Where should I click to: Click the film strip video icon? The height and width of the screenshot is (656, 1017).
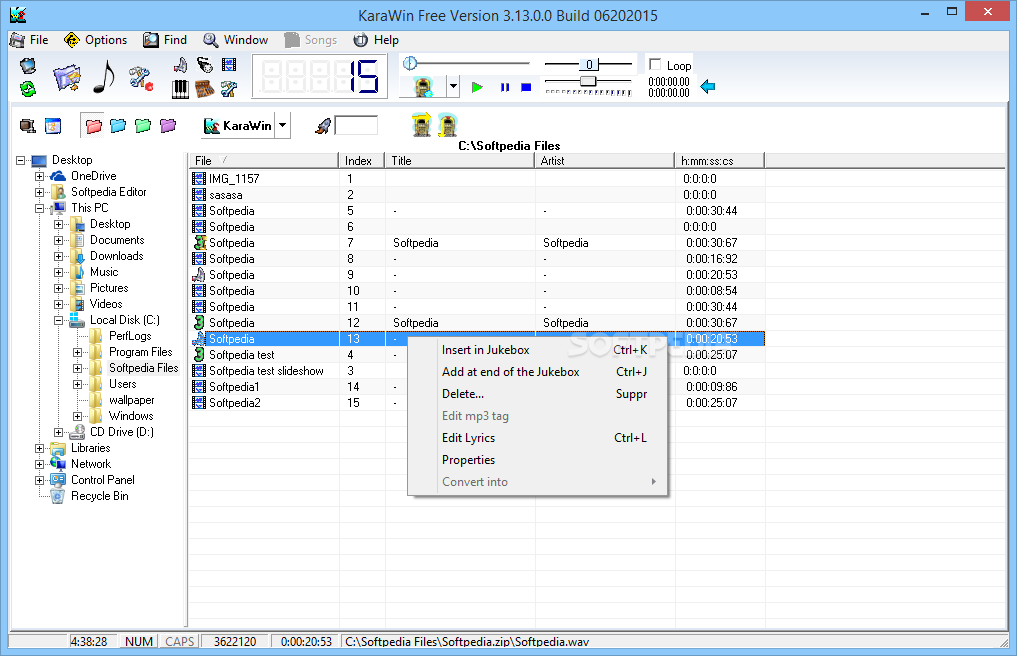pos(229,65)
